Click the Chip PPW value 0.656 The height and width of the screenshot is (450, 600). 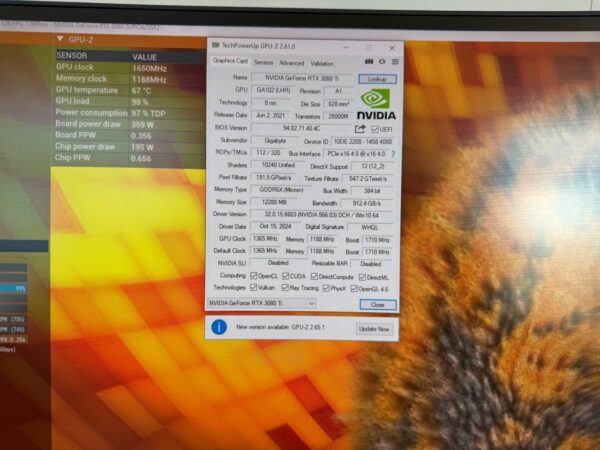pos(141,158)
